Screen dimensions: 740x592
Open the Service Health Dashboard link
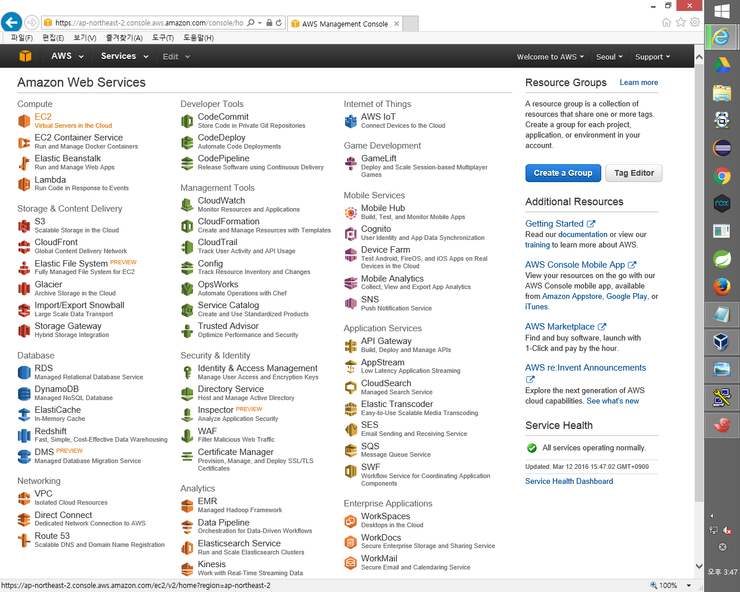click(x=569, y=481)
